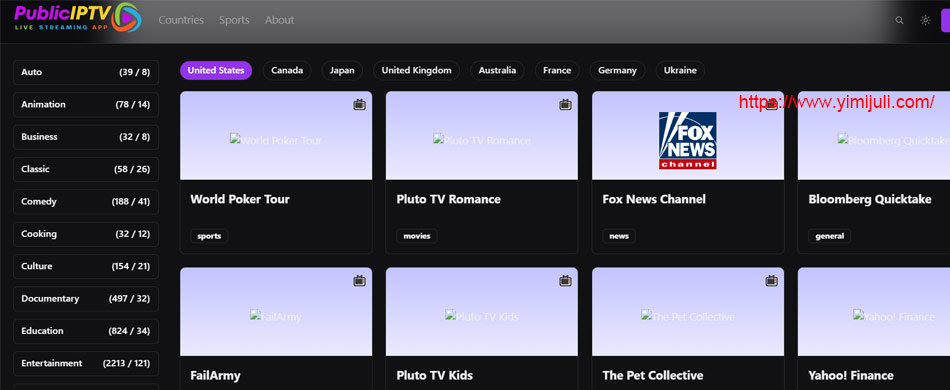Click the Yahoo! Finance title

click(x=851, y=375)
